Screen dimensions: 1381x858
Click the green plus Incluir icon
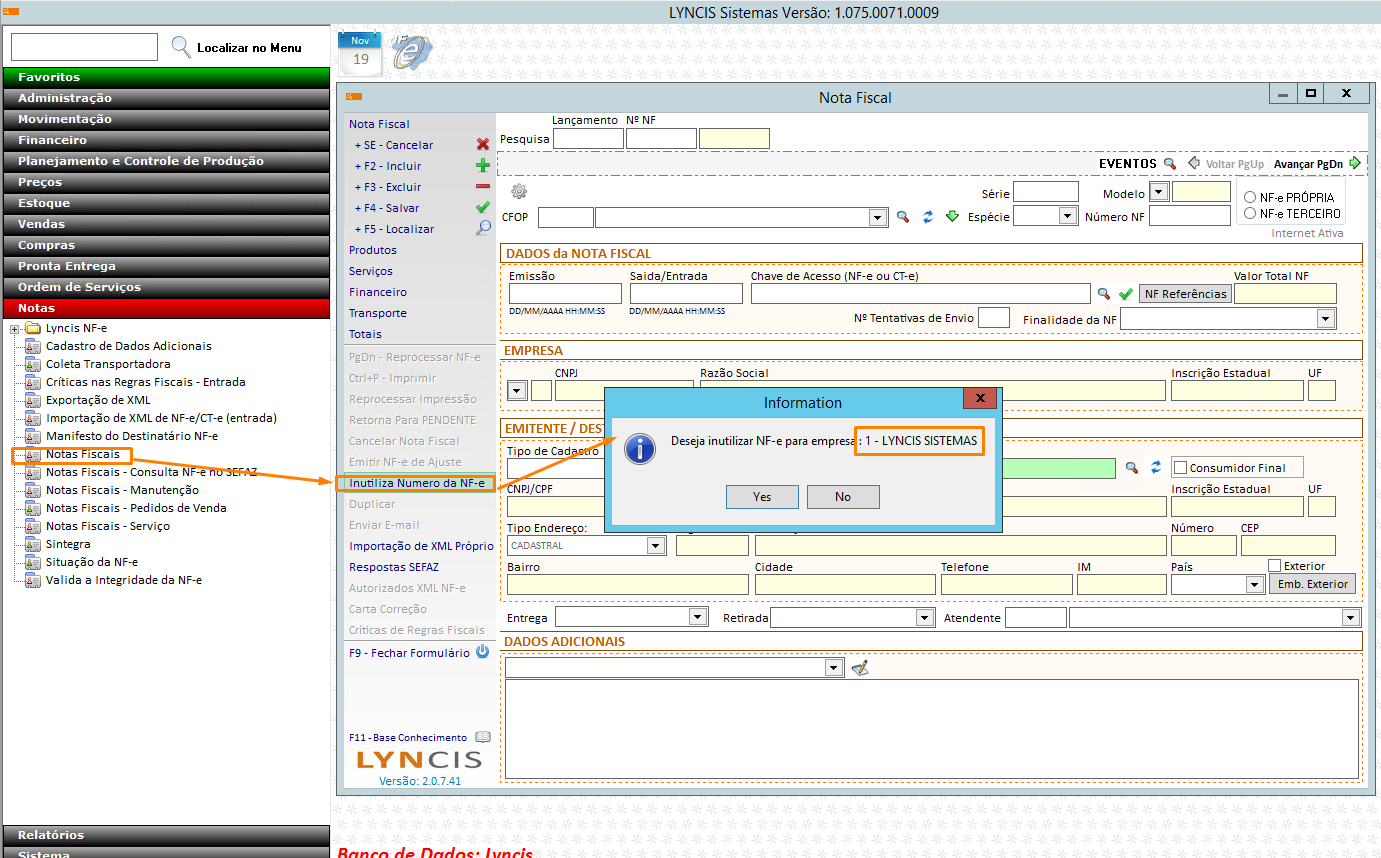click(x=483, y=166)
